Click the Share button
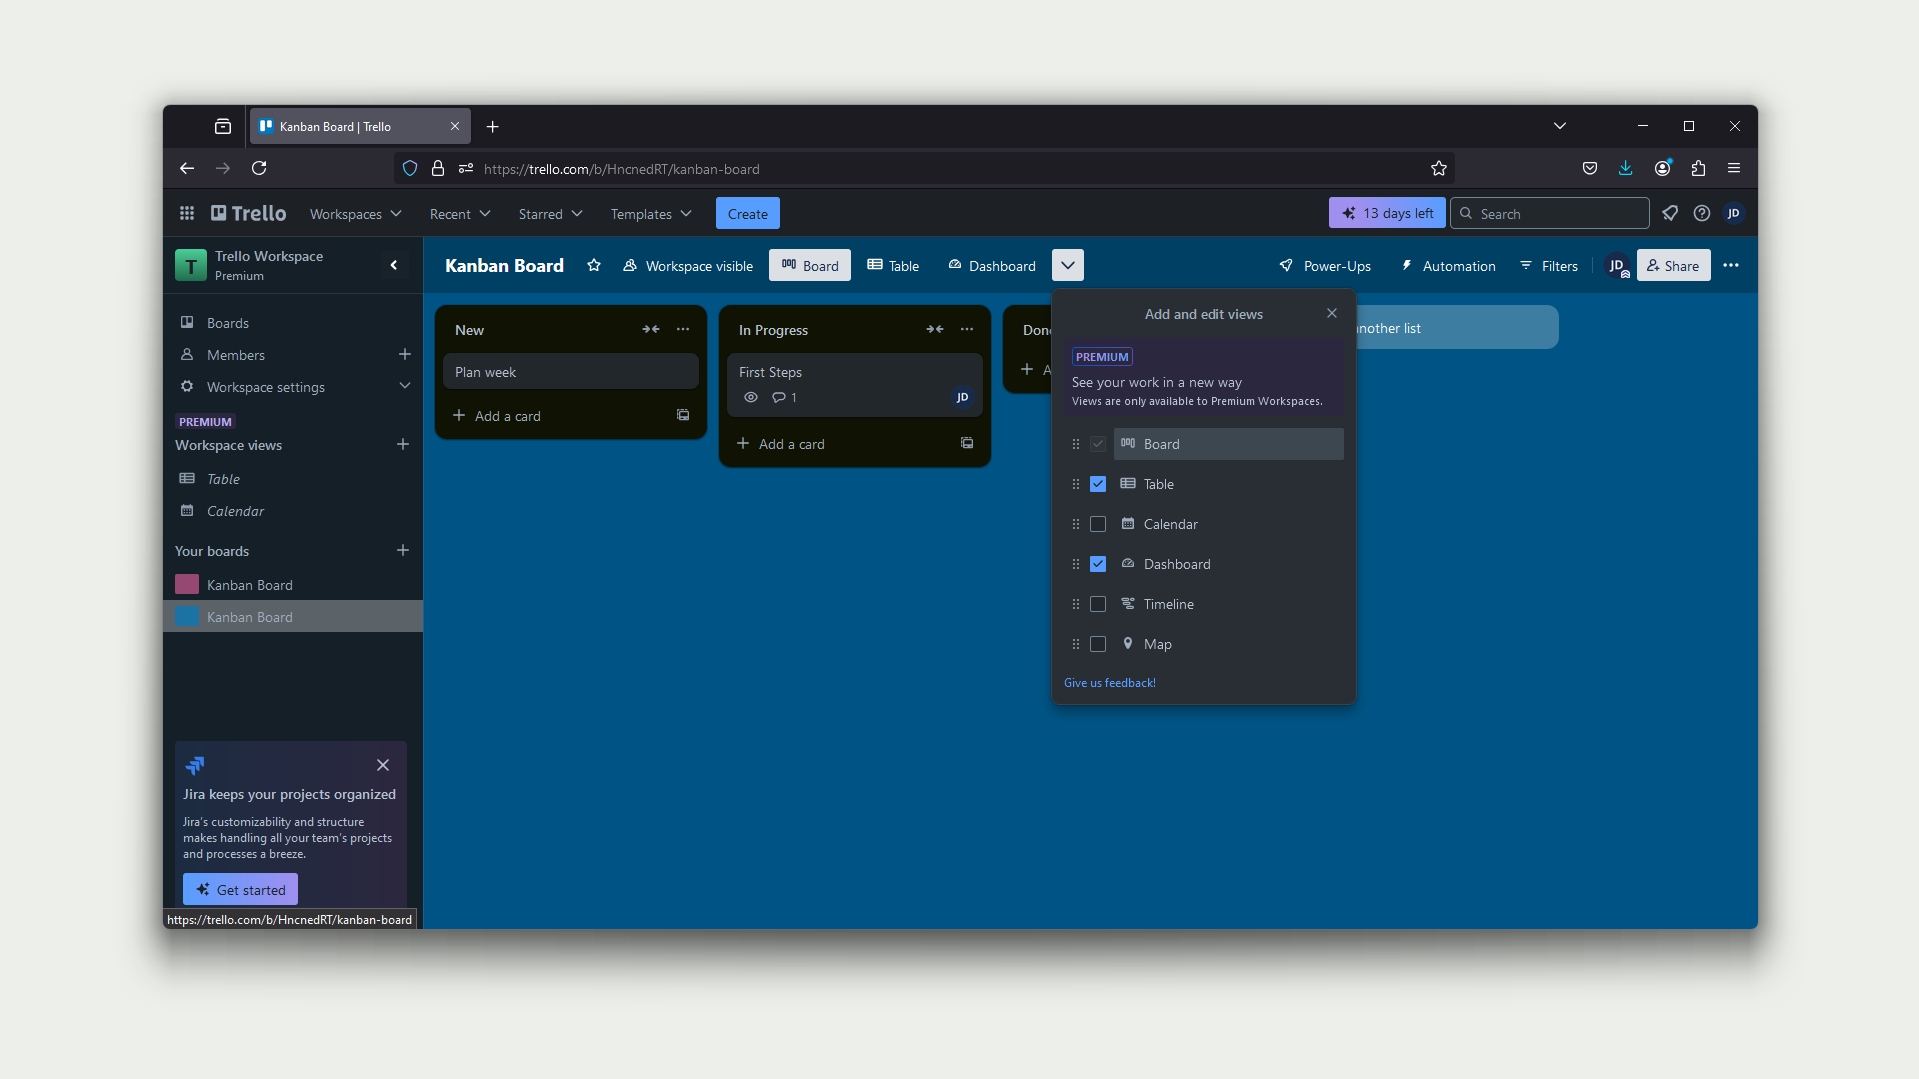The width and height of the screenshot is (1919, 1079). 1674,265
